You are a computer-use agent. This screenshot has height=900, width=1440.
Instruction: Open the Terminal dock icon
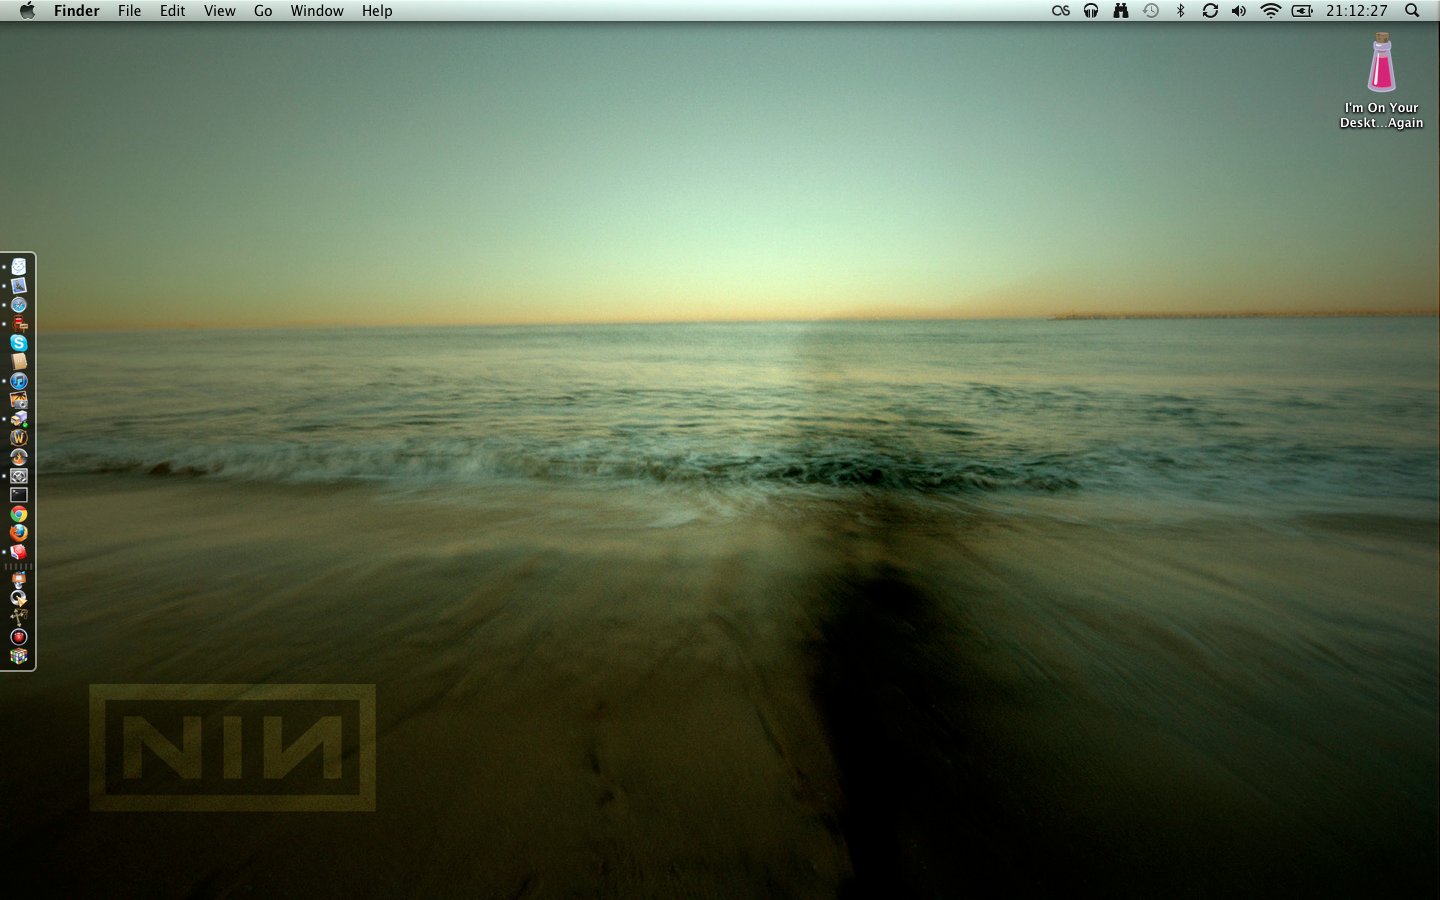(18, 495)
